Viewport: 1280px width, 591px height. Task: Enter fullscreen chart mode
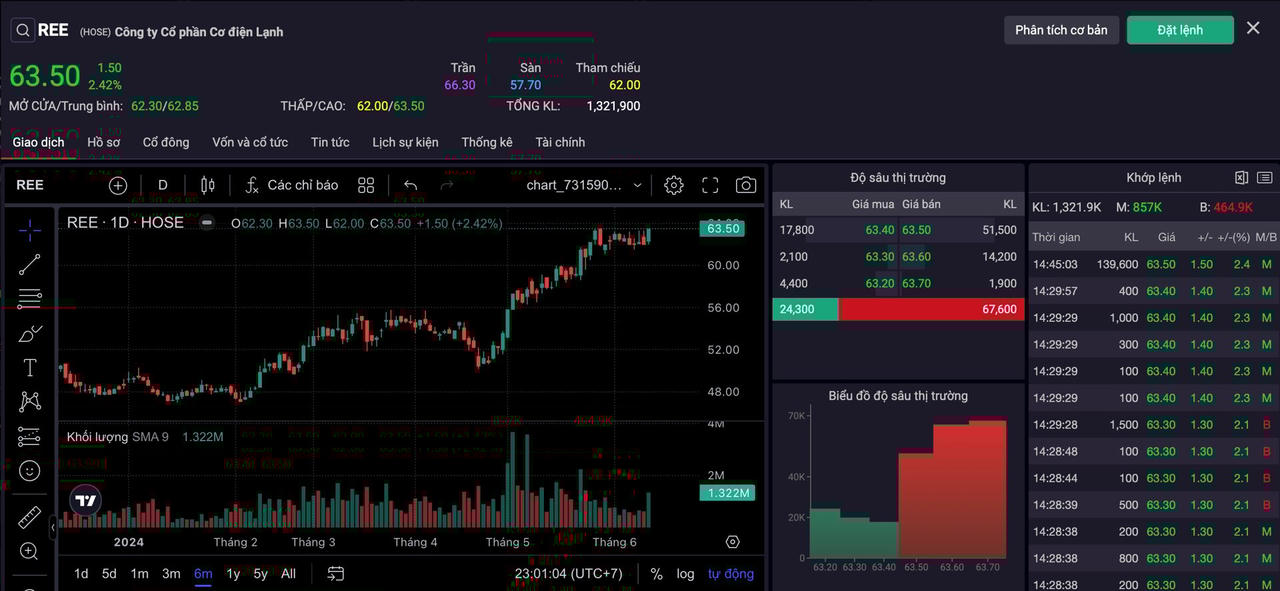tap(710, 185)
